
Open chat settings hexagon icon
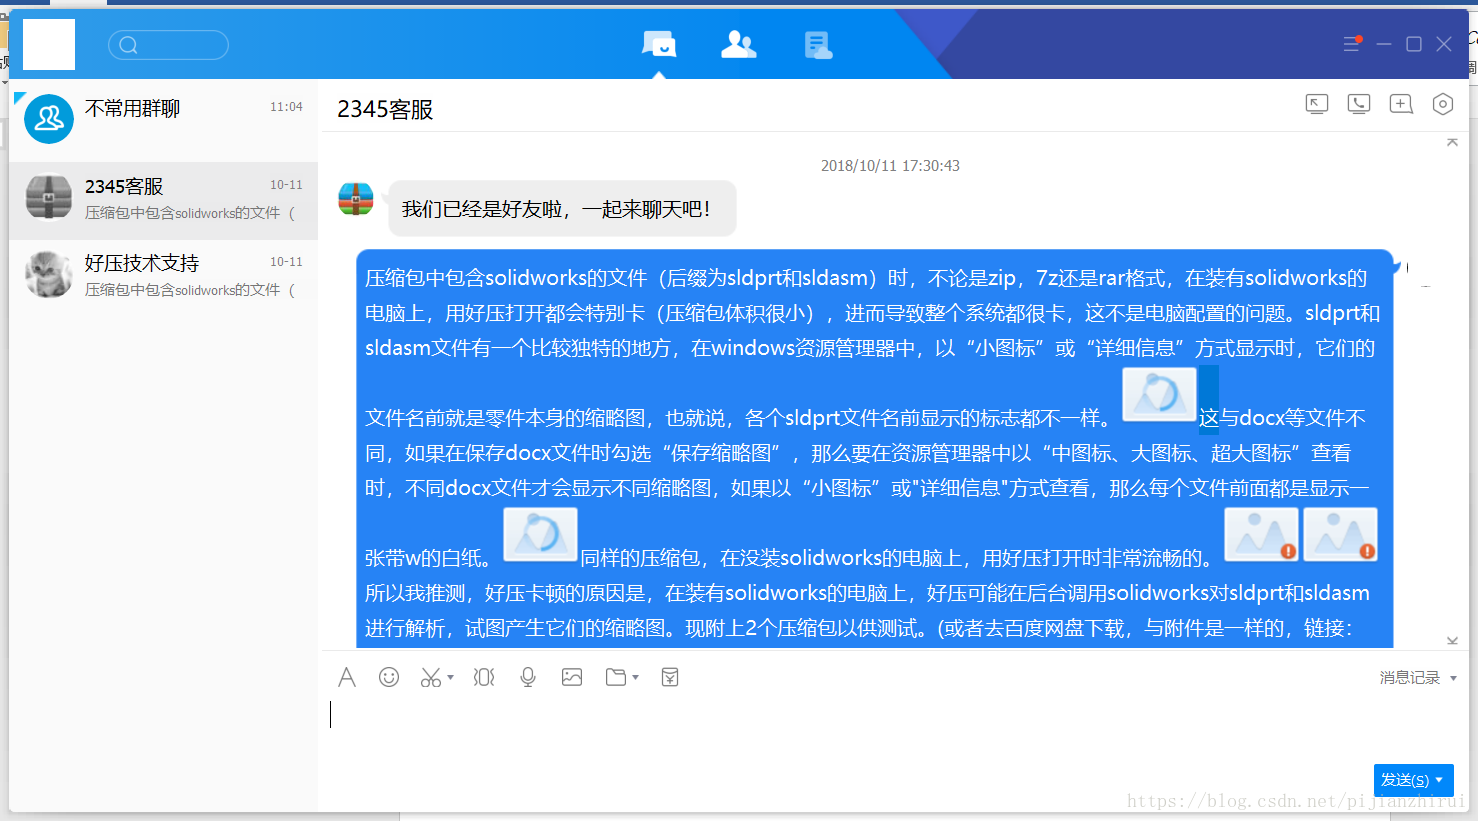coord(1442,104)
